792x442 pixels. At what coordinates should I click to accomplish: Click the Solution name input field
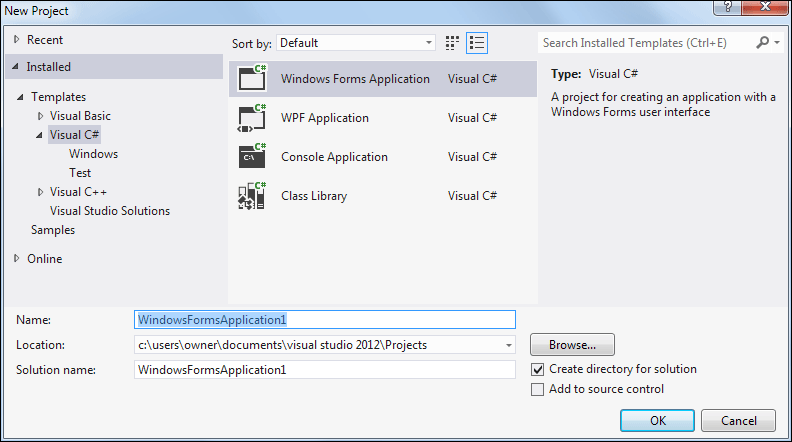[x=325, y=370]
